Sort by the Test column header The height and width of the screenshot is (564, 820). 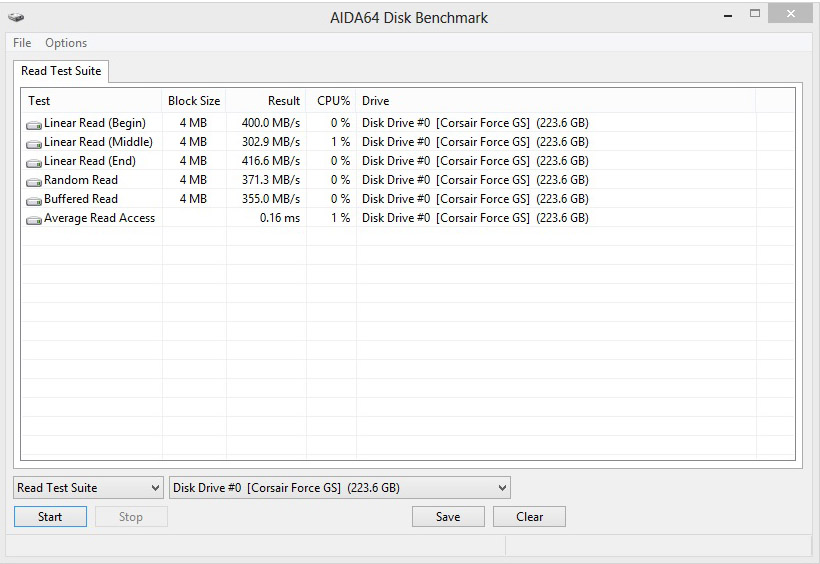click(92, 101)
